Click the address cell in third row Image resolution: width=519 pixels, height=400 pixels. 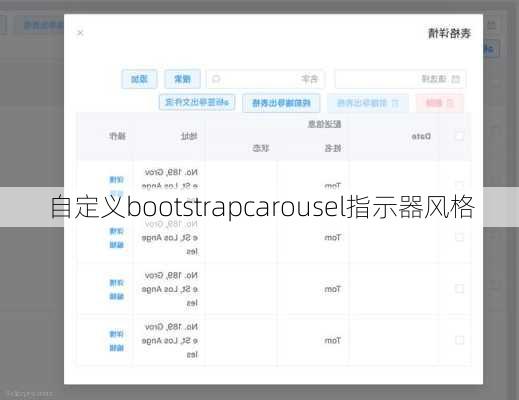click(x=170, y=289)
